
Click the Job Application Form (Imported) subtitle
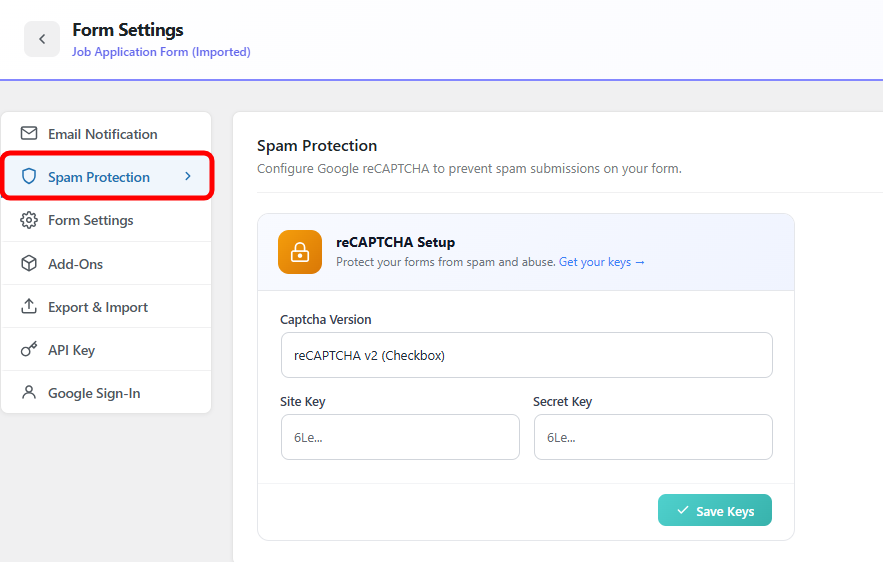161,52
